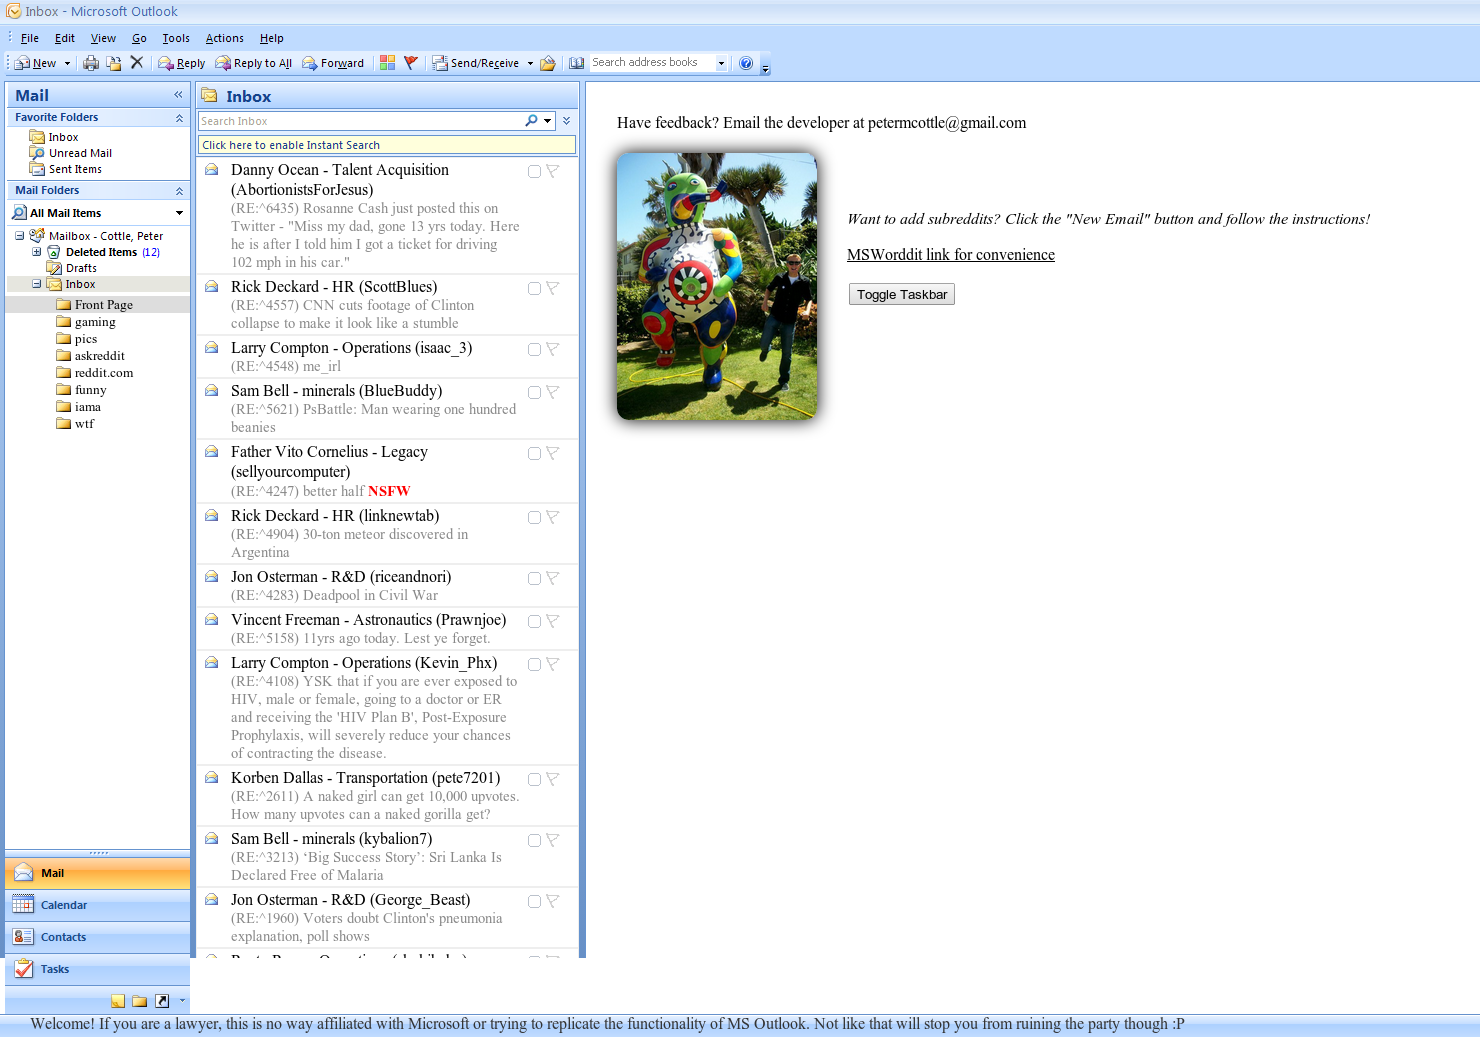
Task: Expand the Deleted Items tree node
Action: pyautogui.click(x=37, y=252)
